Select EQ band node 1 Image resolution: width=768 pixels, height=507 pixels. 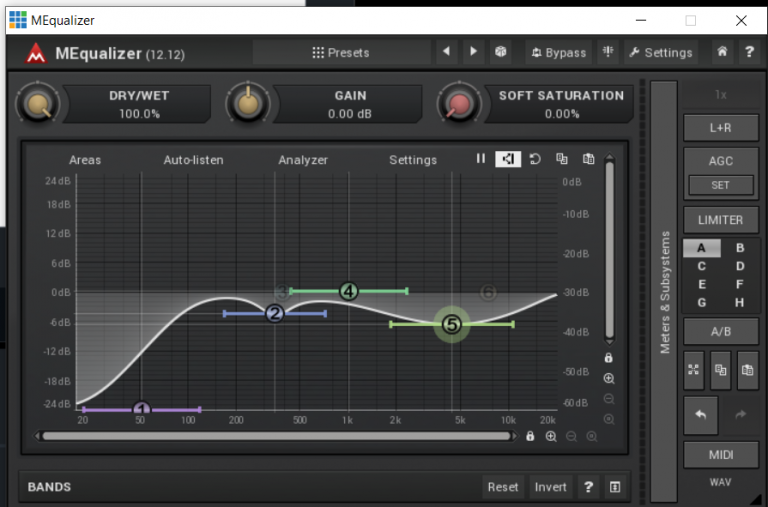pos(142,408)
